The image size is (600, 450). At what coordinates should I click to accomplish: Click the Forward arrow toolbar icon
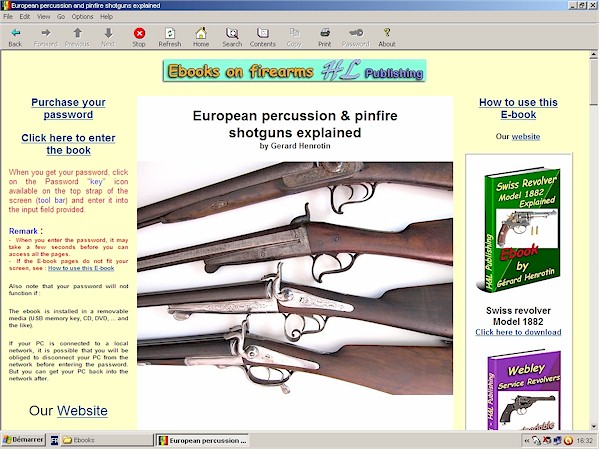[46, 33]
